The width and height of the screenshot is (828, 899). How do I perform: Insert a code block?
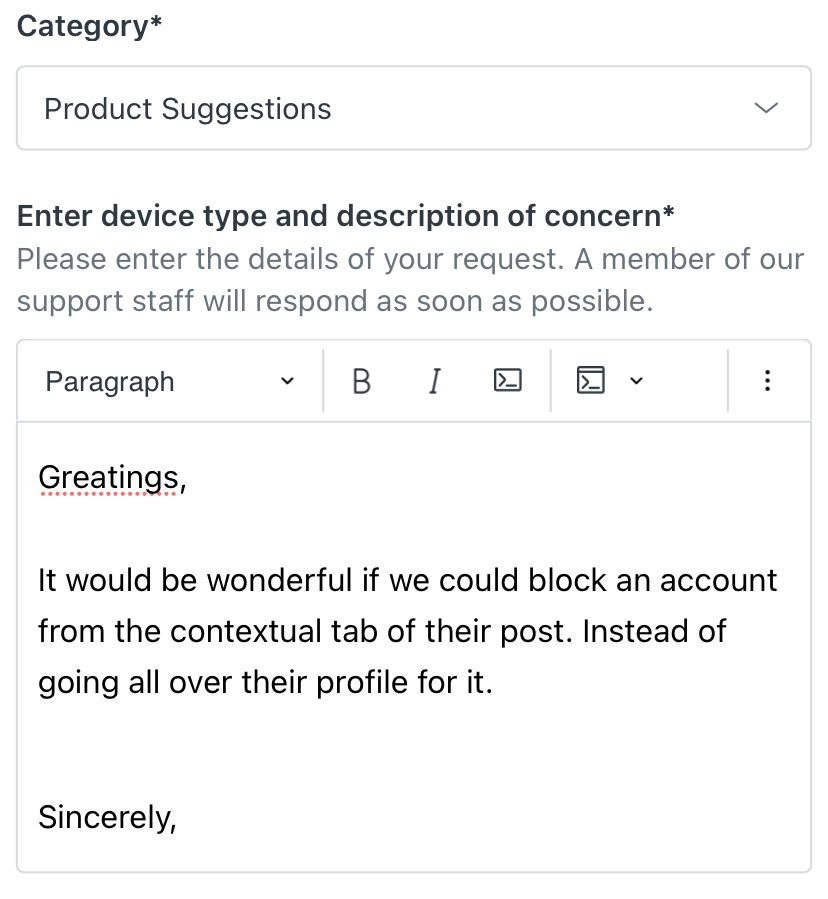[591, 381]
